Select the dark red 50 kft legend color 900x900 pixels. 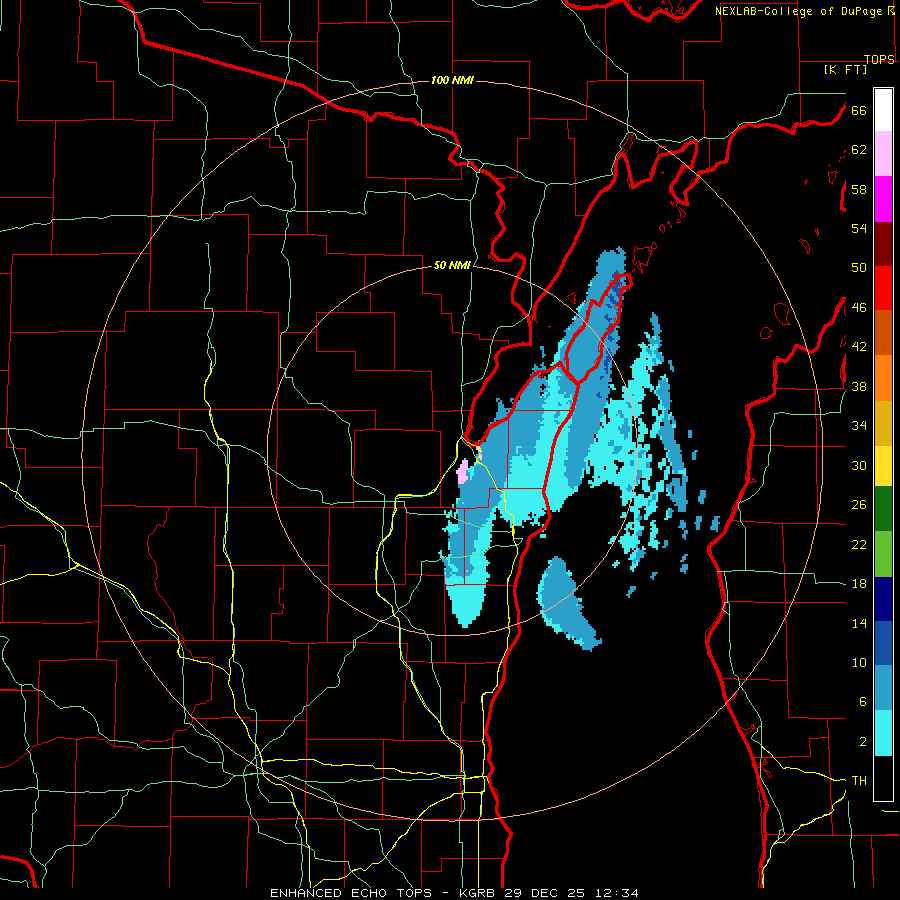coord(883,244)
